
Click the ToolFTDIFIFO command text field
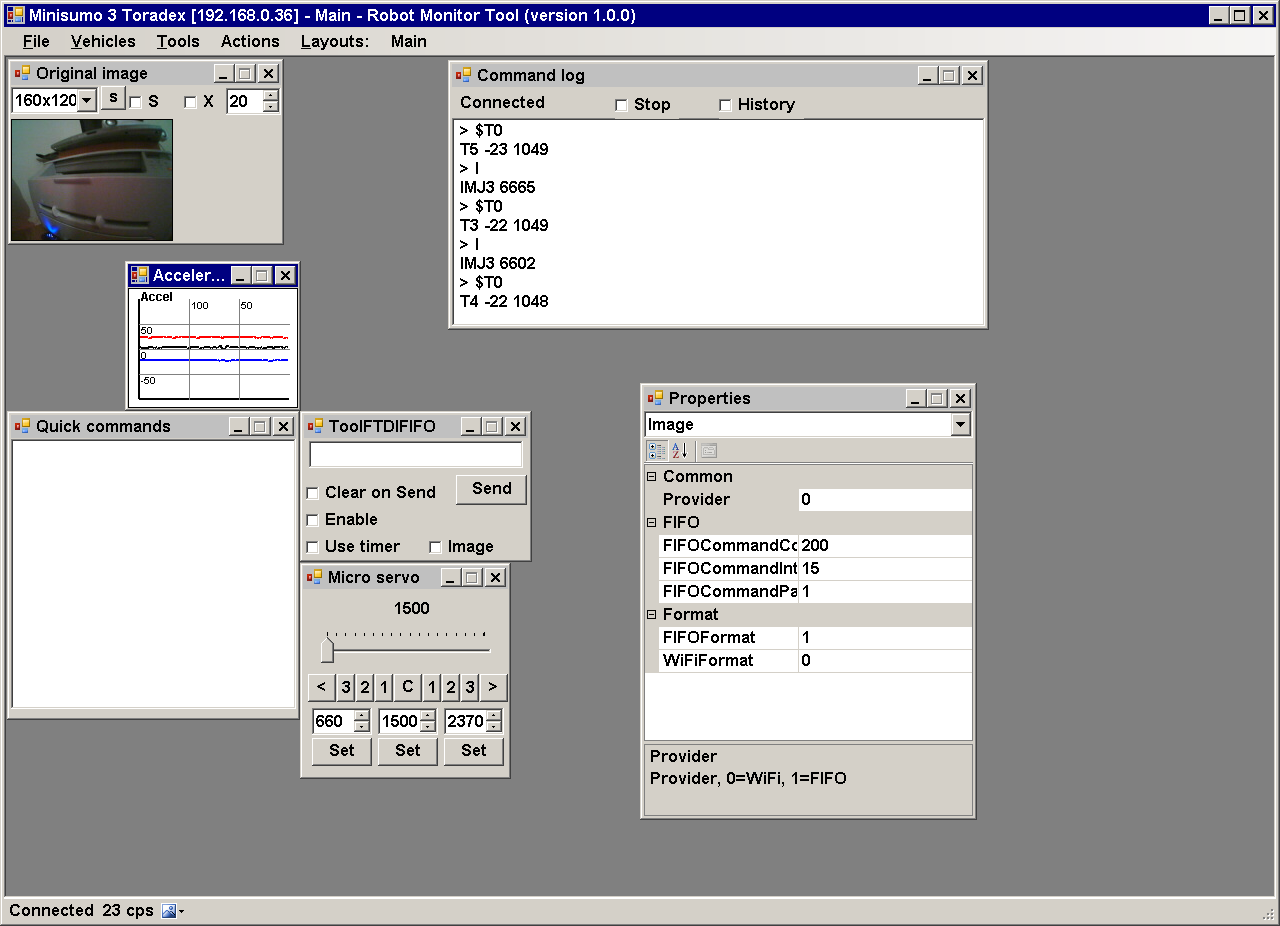tap(415, 455)
